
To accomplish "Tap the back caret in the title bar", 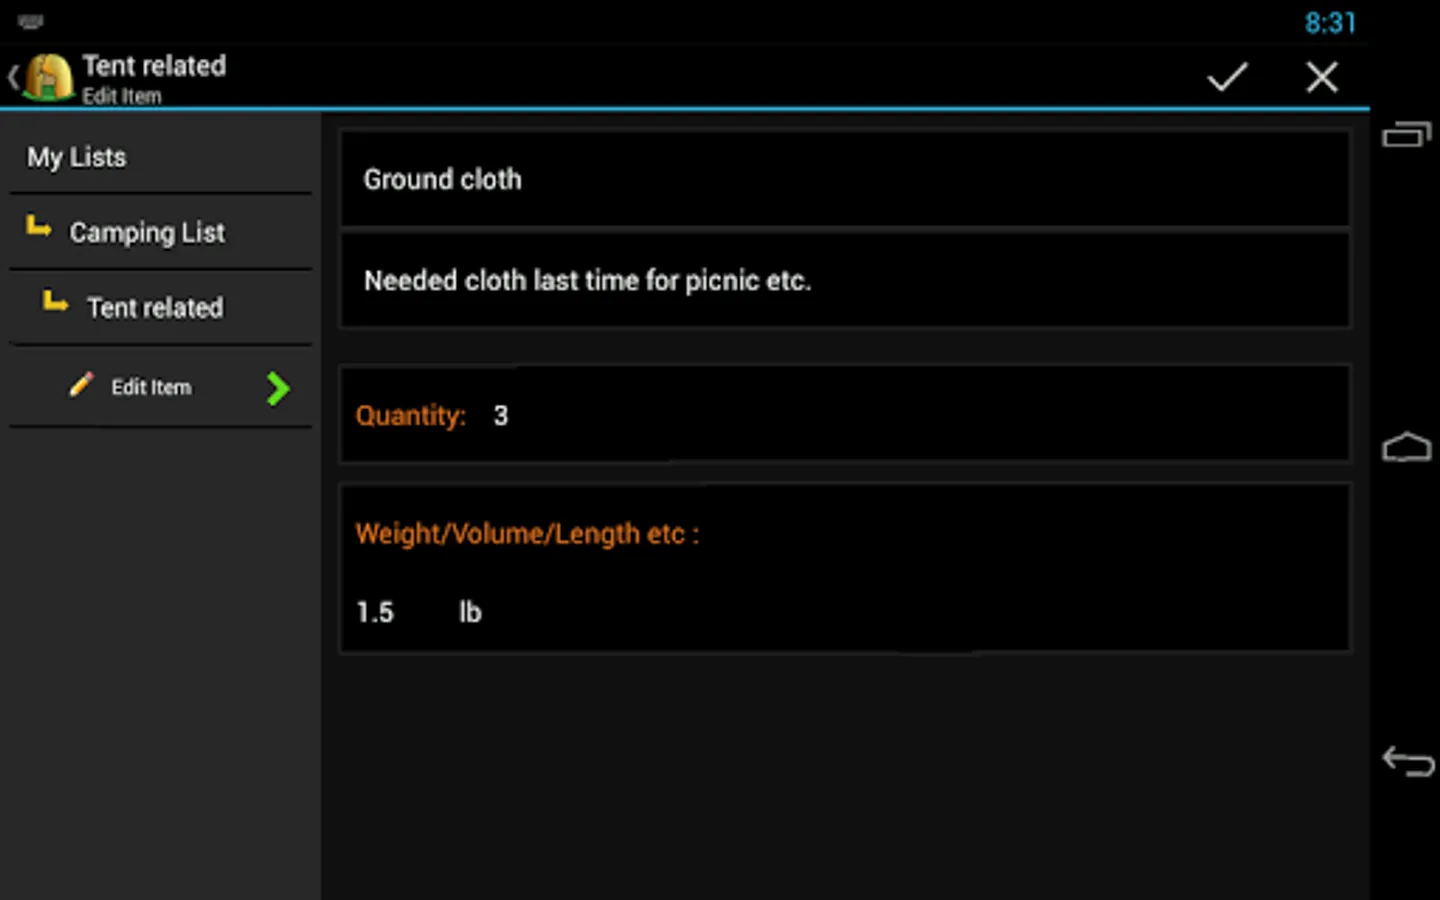I will 13,77.
